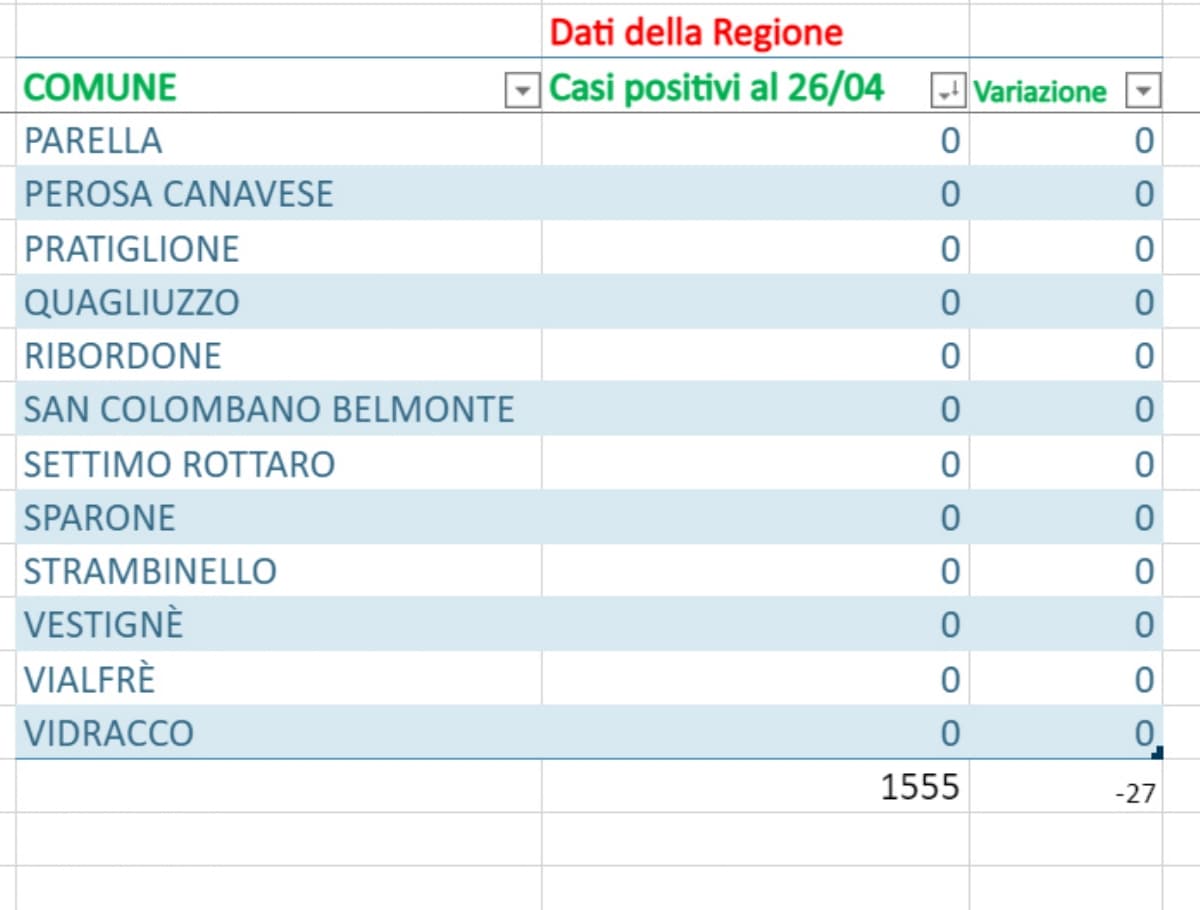This screenshot has width=1200, height=910.
Task: Expand the Variazione column filter dropdown
Action: point(1142,92)
